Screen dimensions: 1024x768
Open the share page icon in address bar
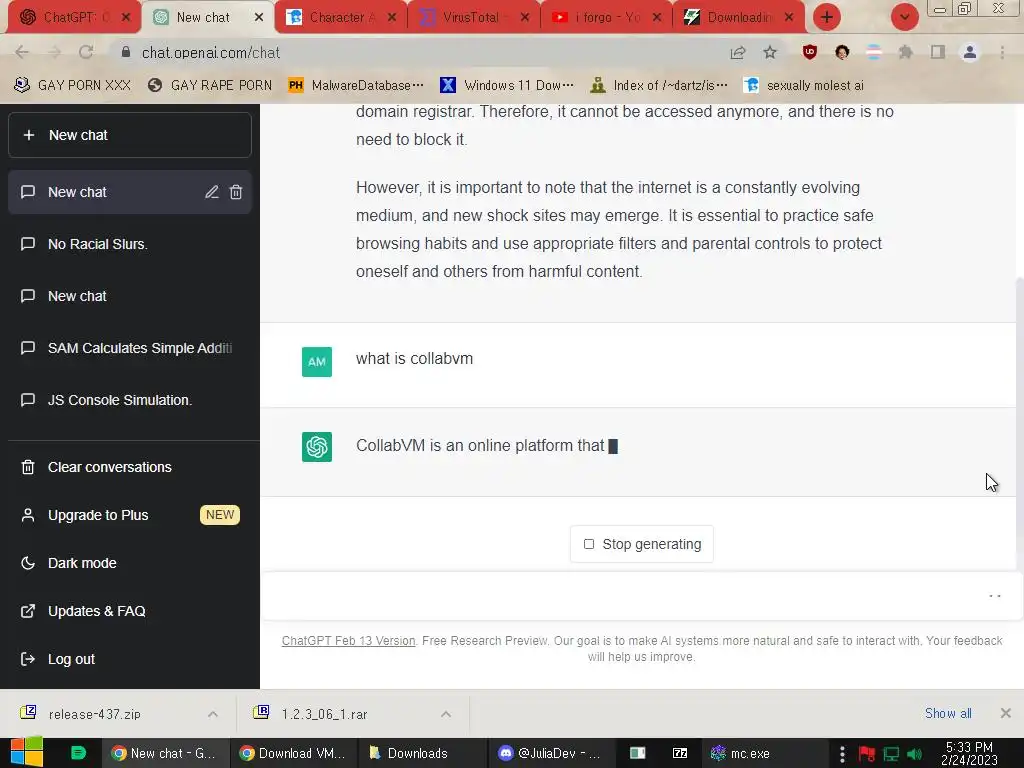click(x=738, y=52)
